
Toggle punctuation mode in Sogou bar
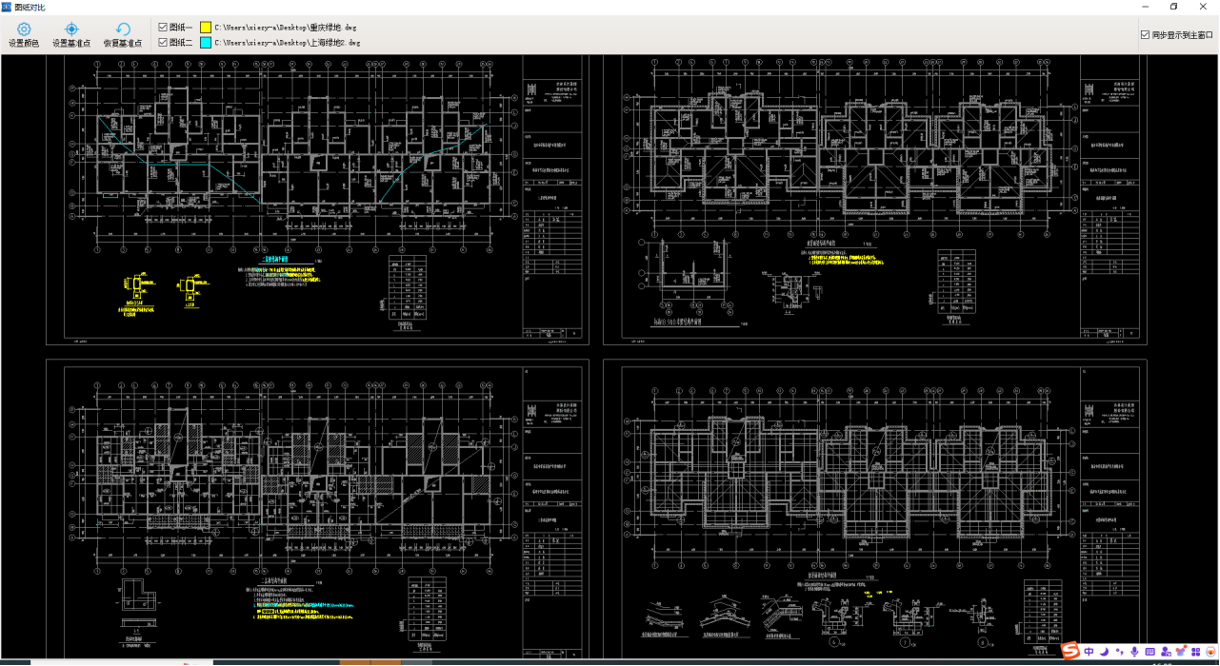click(x=1119, y=652)
